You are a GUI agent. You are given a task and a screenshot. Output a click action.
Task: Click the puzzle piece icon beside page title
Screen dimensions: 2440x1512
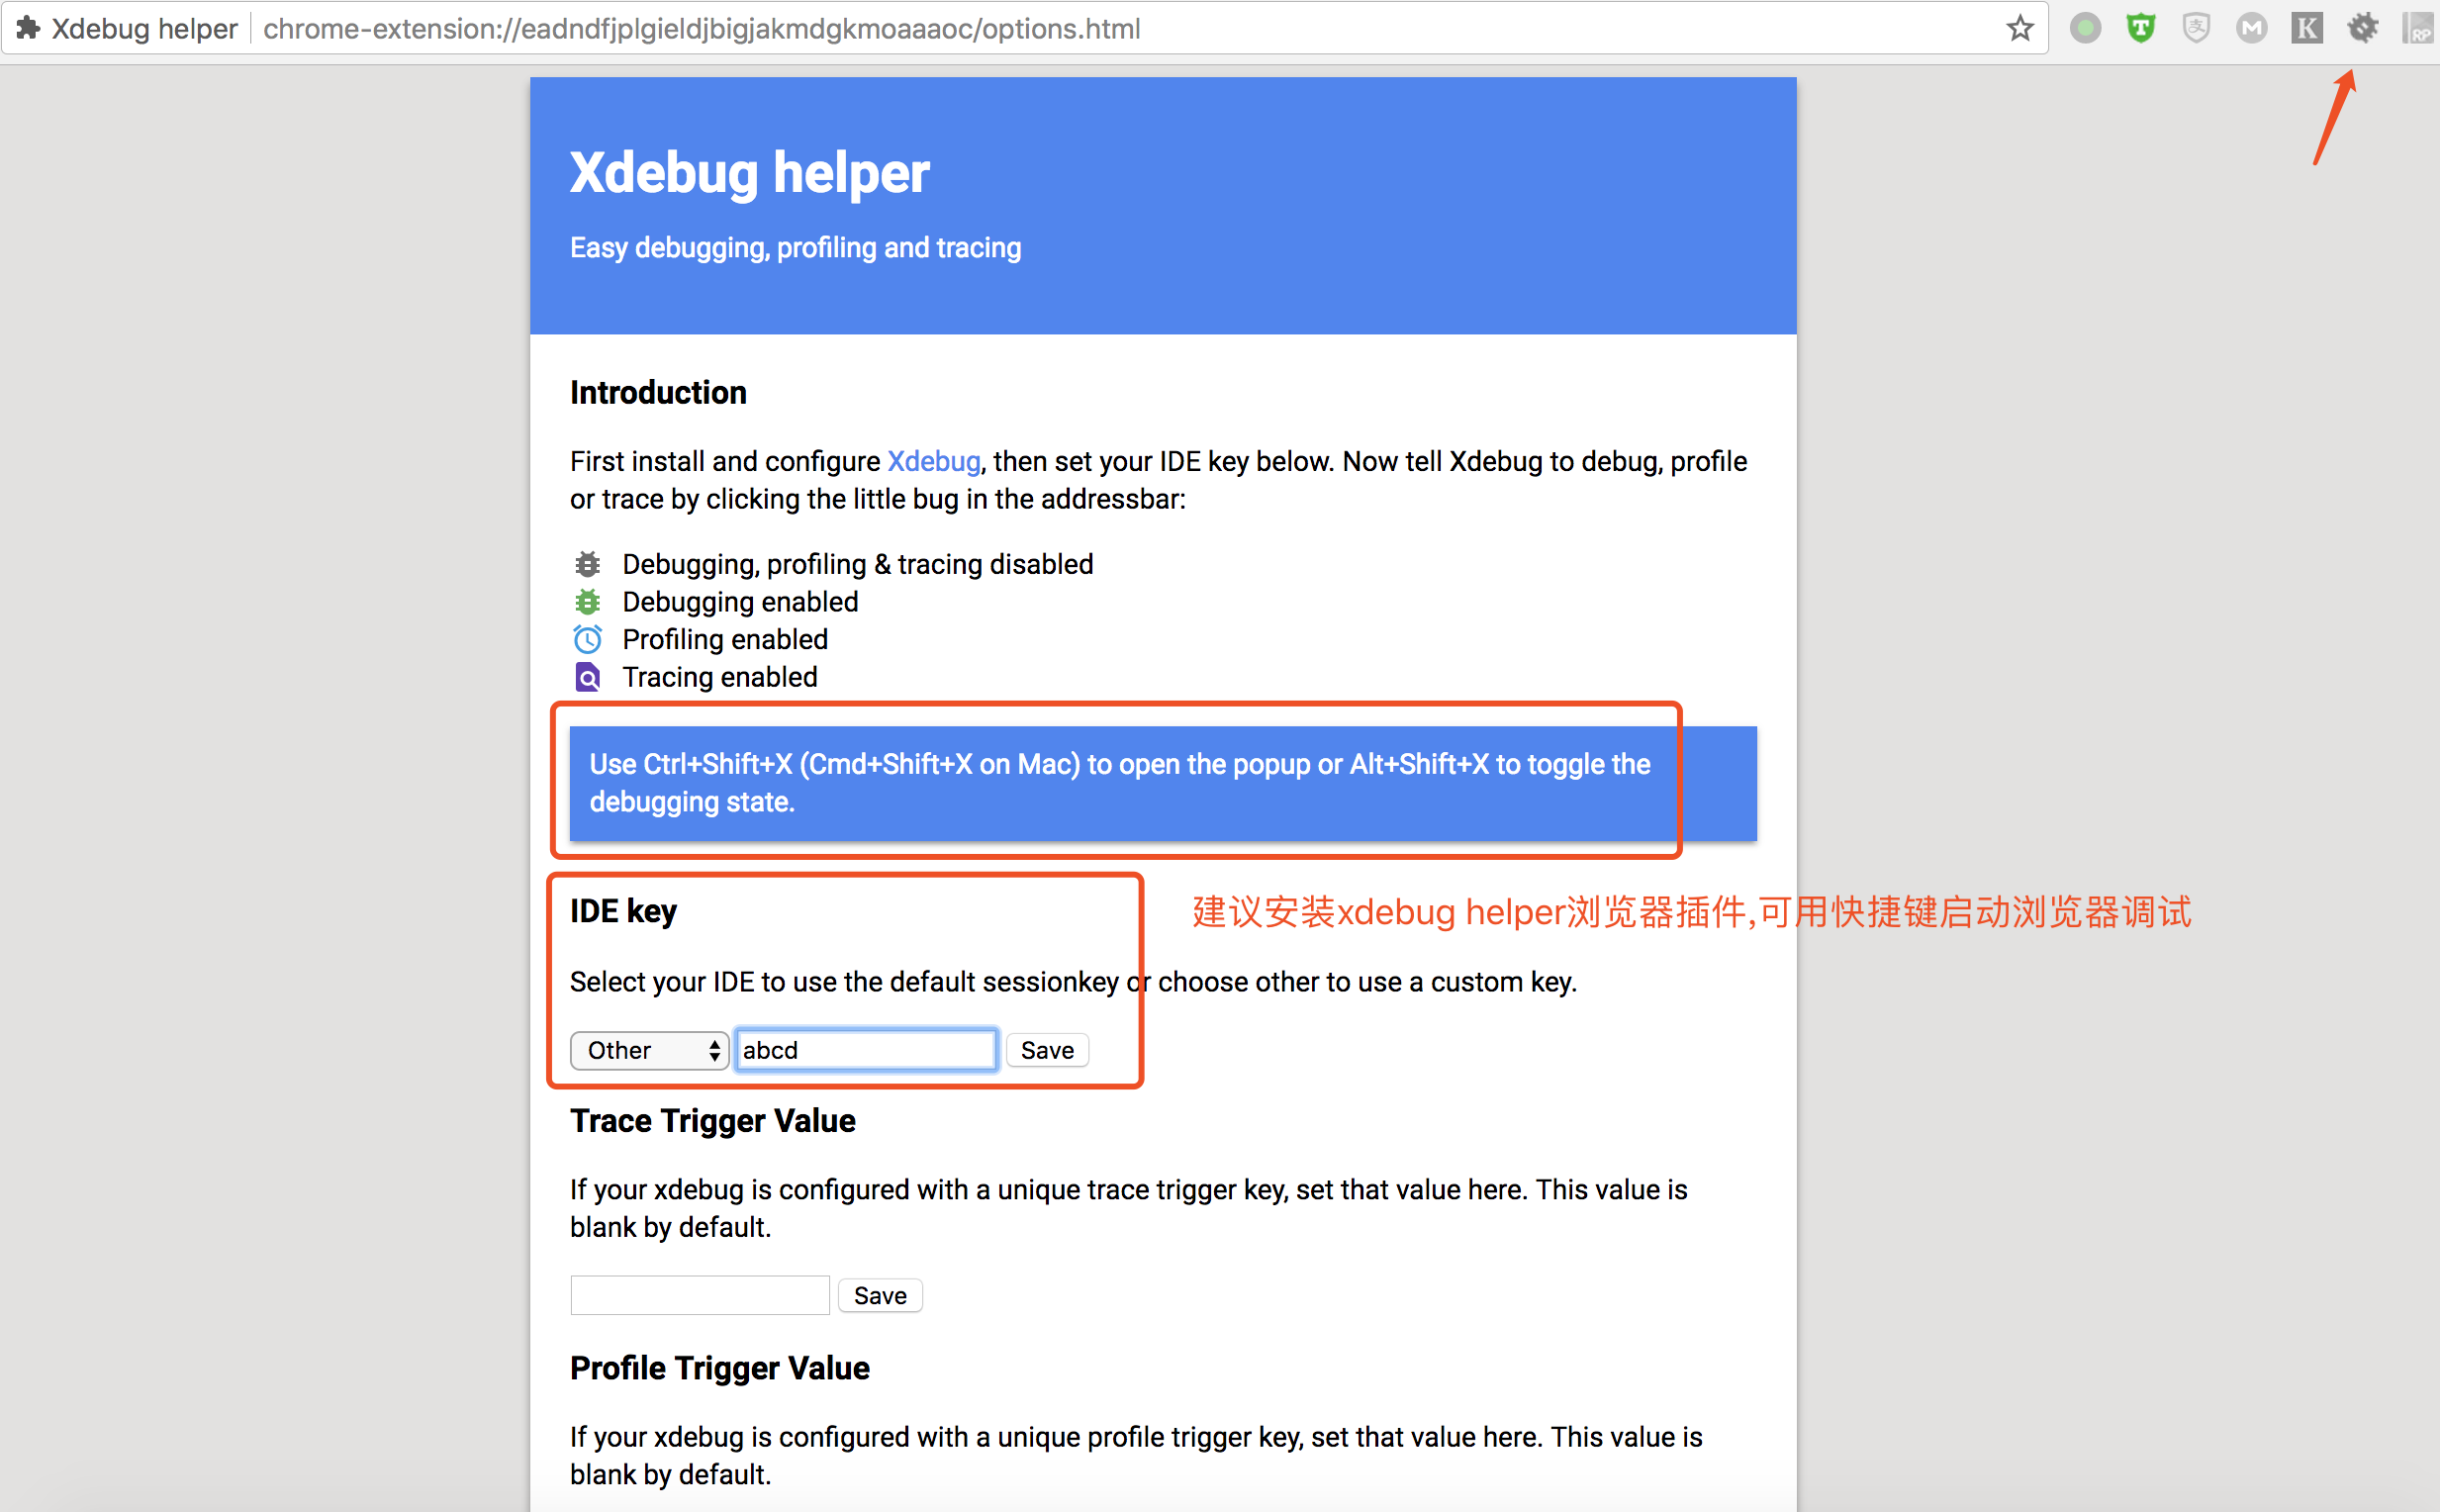(28, 28)
